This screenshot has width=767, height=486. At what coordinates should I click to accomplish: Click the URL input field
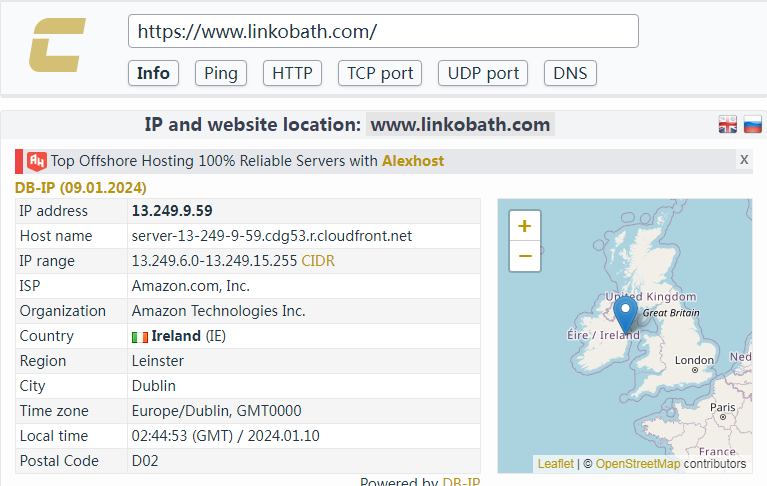(383, 31)
